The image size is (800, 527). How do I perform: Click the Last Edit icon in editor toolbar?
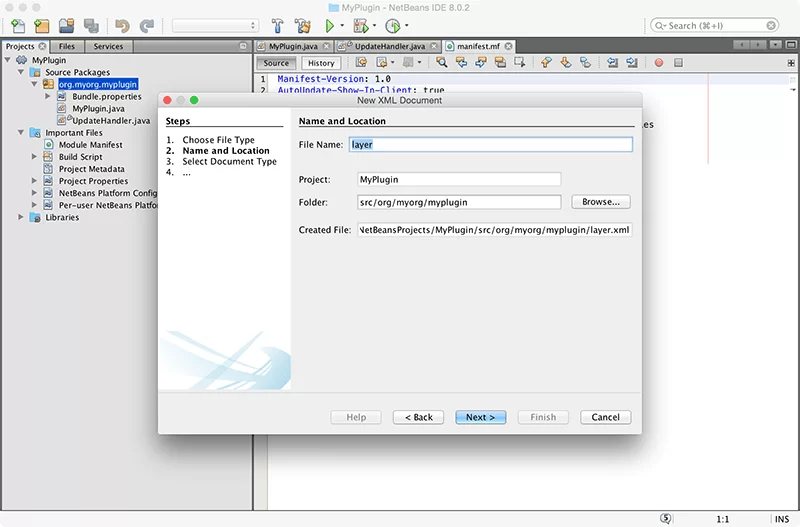pyautogui.click(x=361, y=63)
